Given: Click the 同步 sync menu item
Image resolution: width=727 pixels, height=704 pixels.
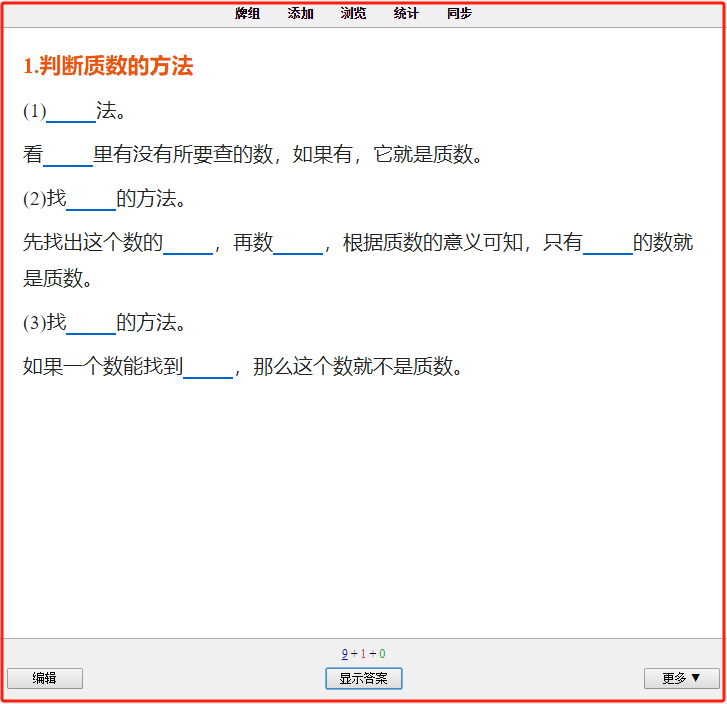Looking at the screenshot, I should (x=459, y=13).
